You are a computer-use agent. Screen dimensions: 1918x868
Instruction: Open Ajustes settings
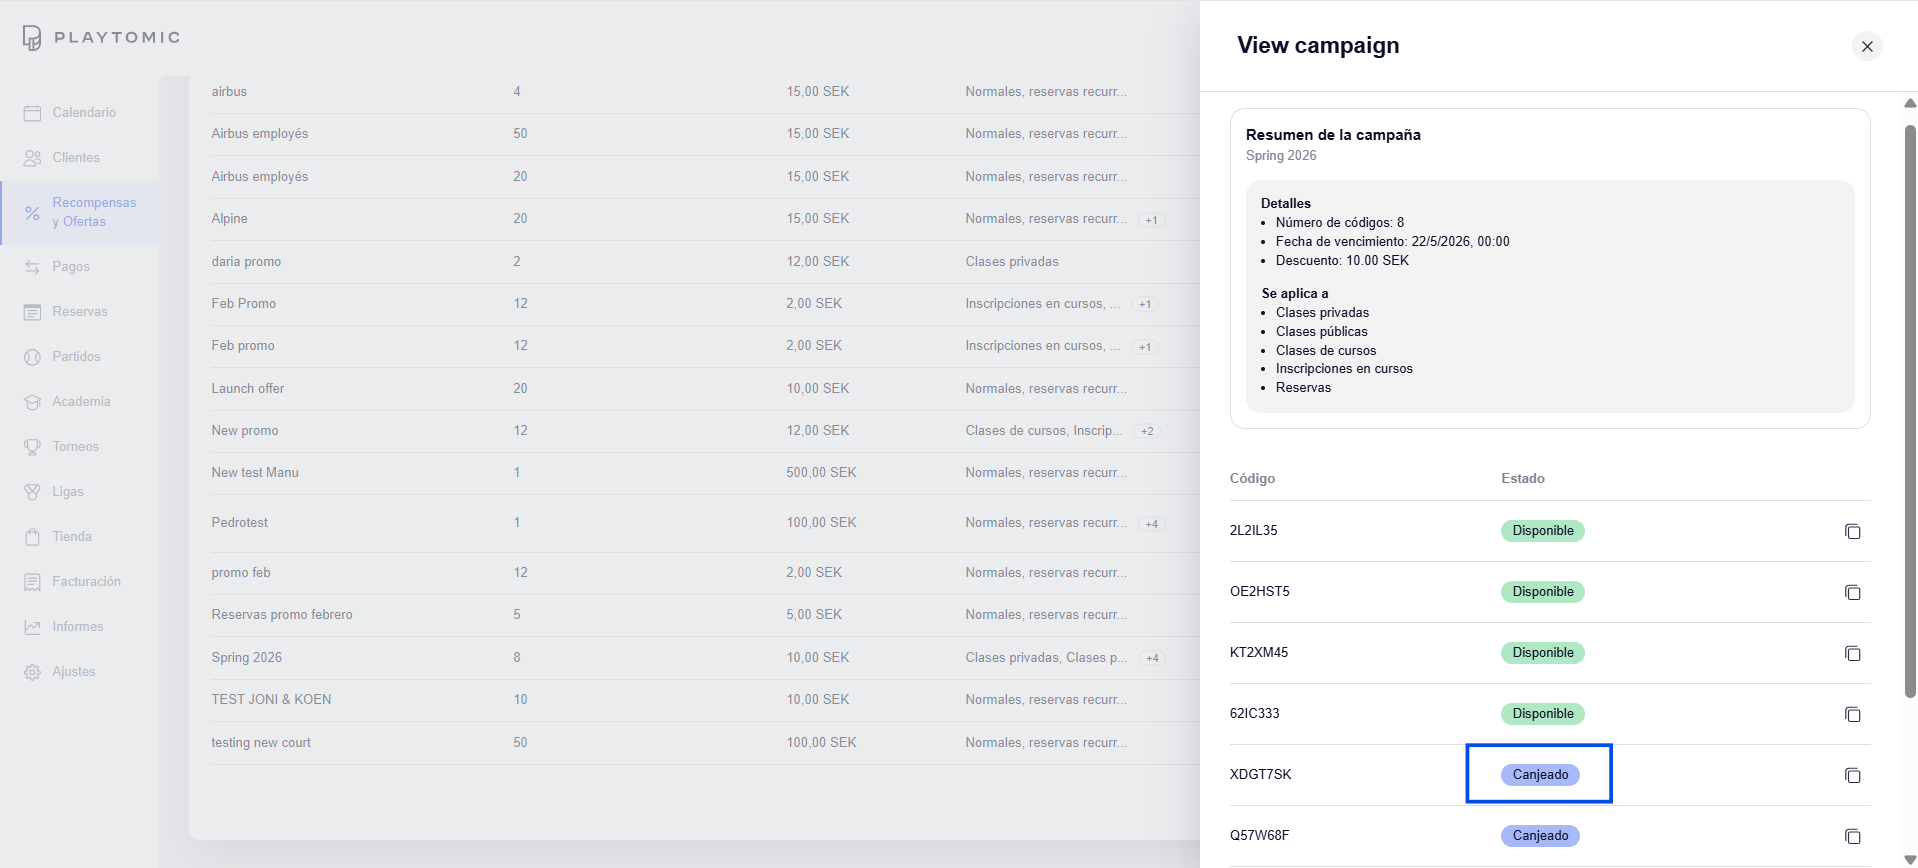pos(74,672)
